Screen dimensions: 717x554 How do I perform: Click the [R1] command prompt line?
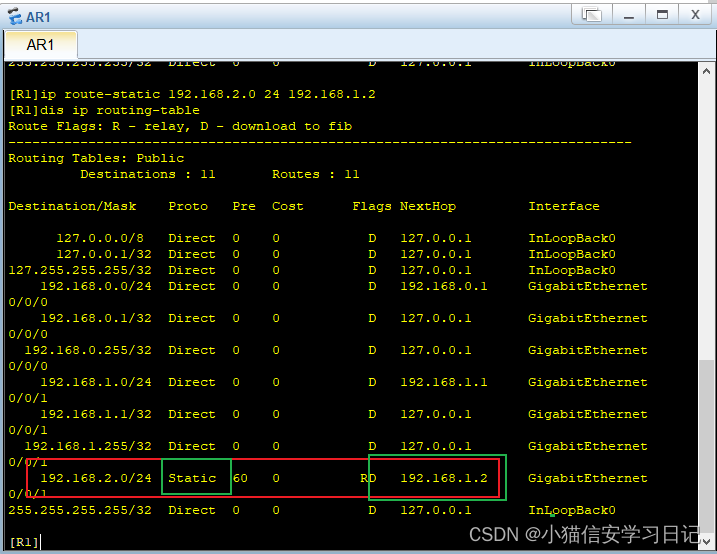pos(24,543)
